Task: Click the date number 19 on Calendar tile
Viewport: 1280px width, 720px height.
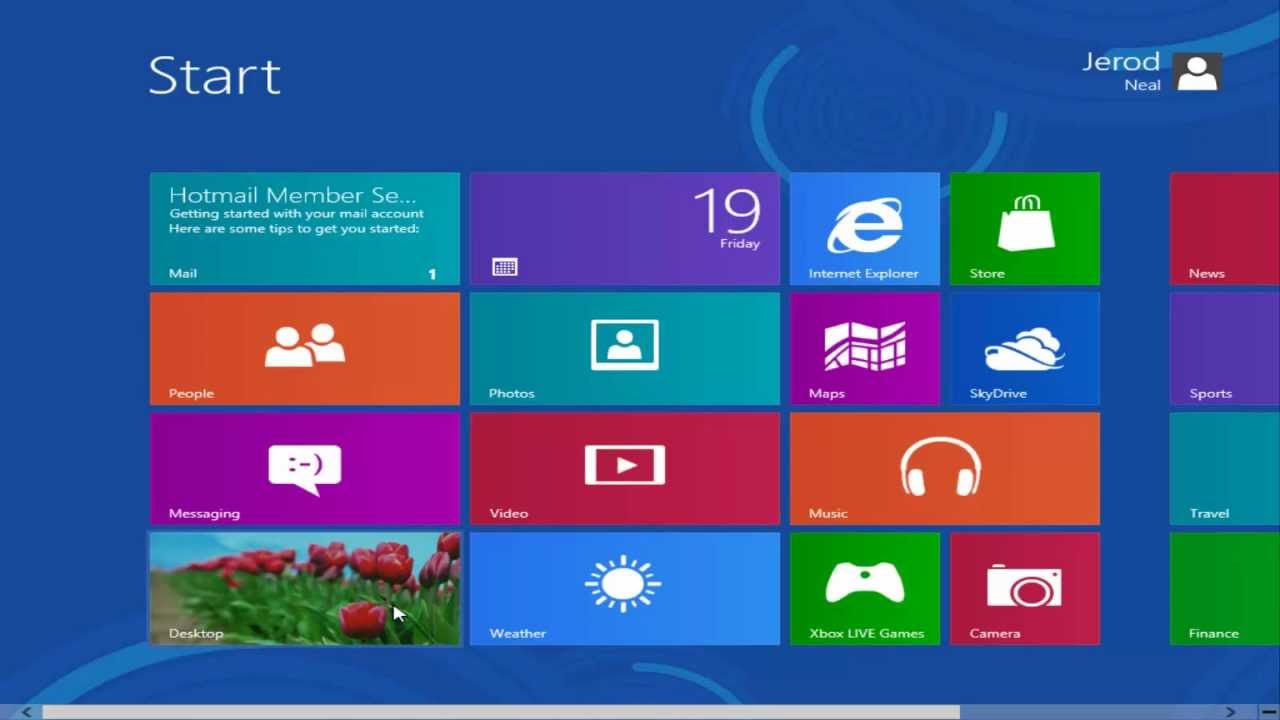Action: pyautogui.click(x=727, y=211)
